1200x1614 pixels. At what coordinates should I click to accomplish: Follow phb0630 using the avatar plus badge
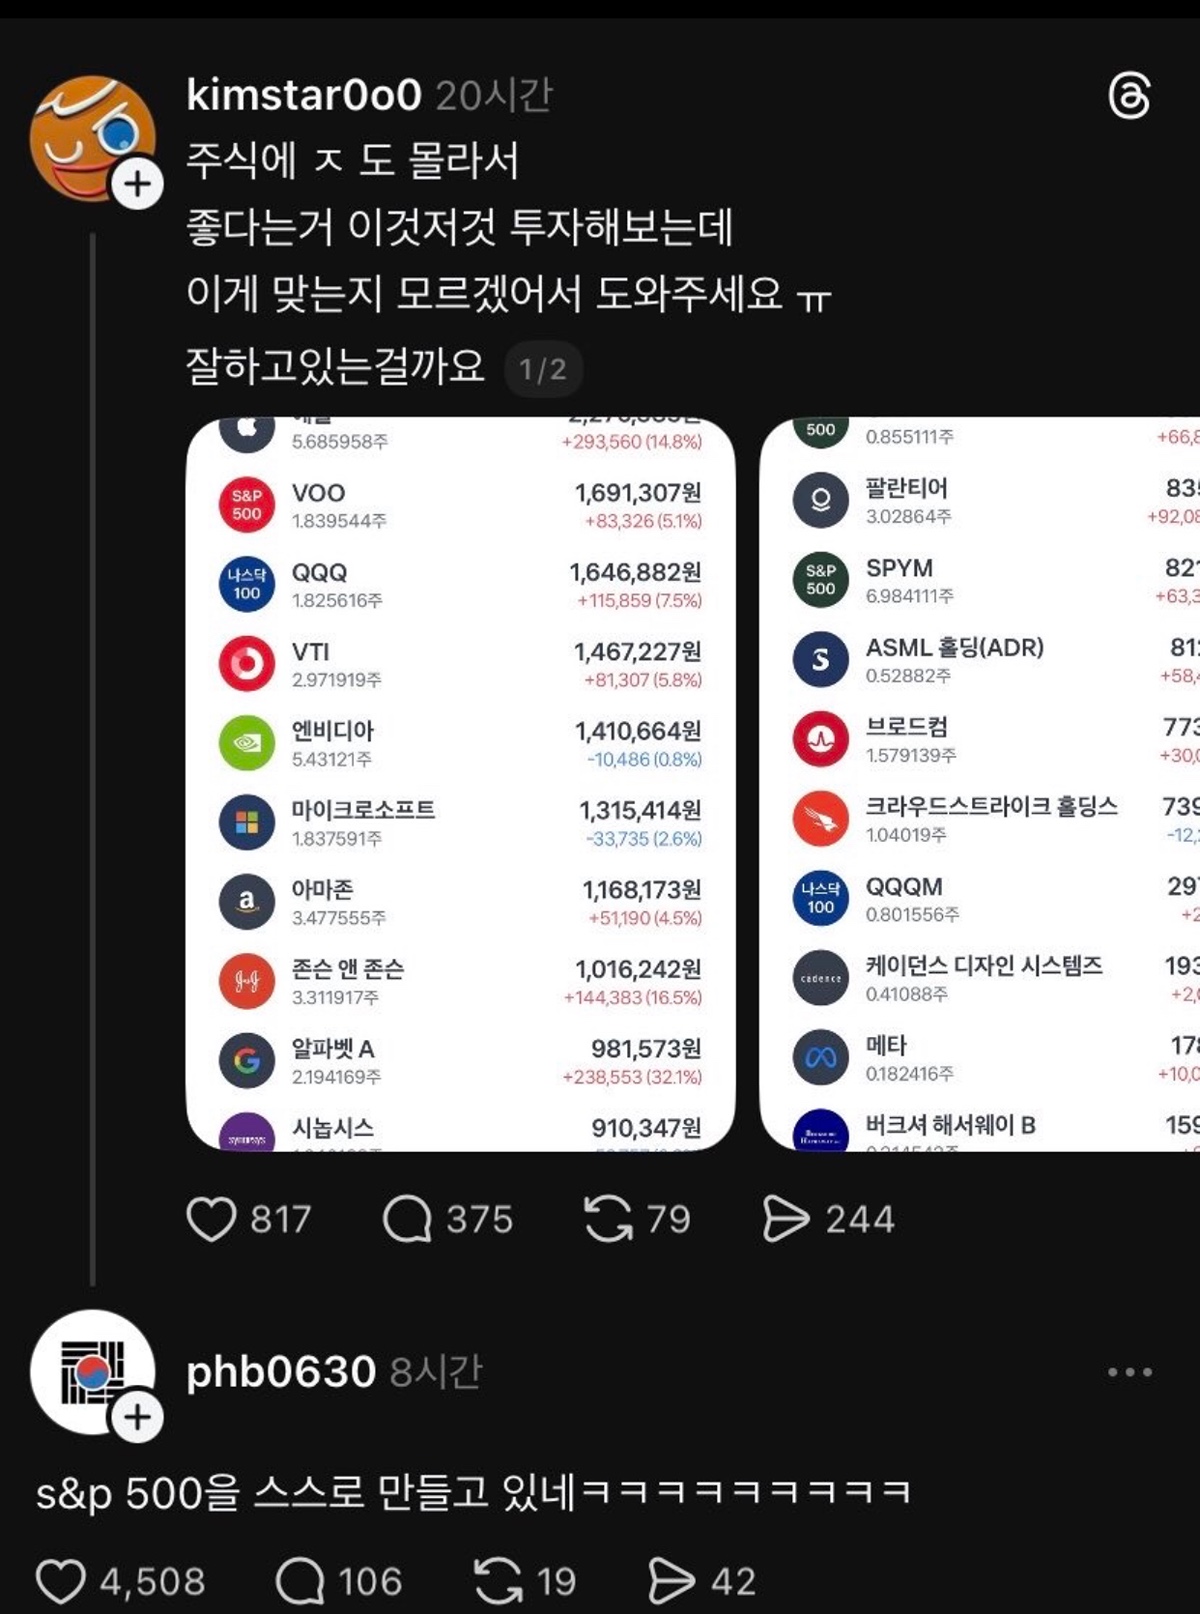[137, 1418]
